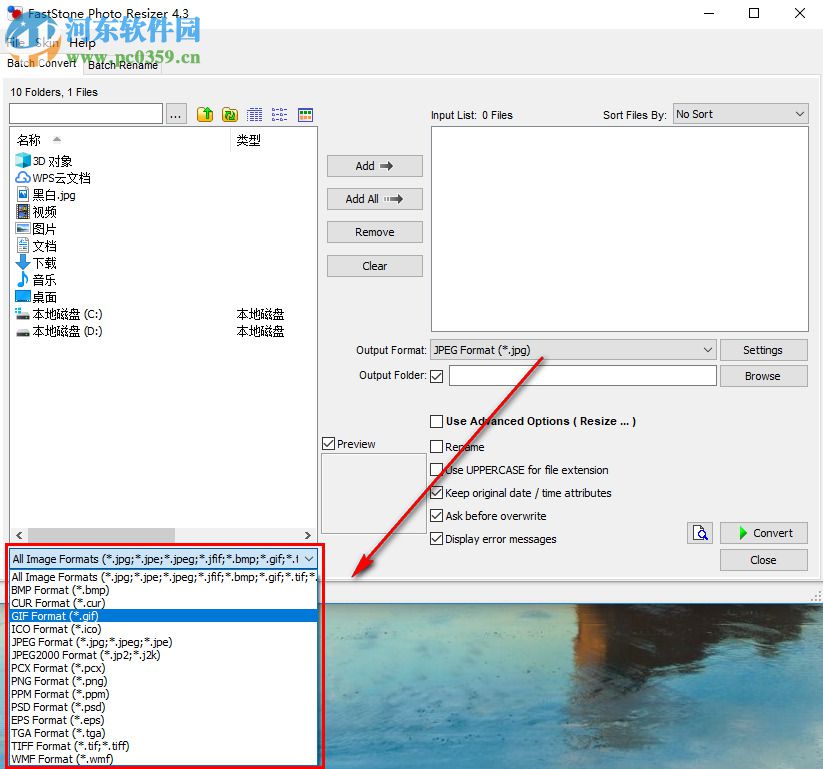Select the 视频 folder
Viewport: 823px width, 769px height.
tap(36, 212)
